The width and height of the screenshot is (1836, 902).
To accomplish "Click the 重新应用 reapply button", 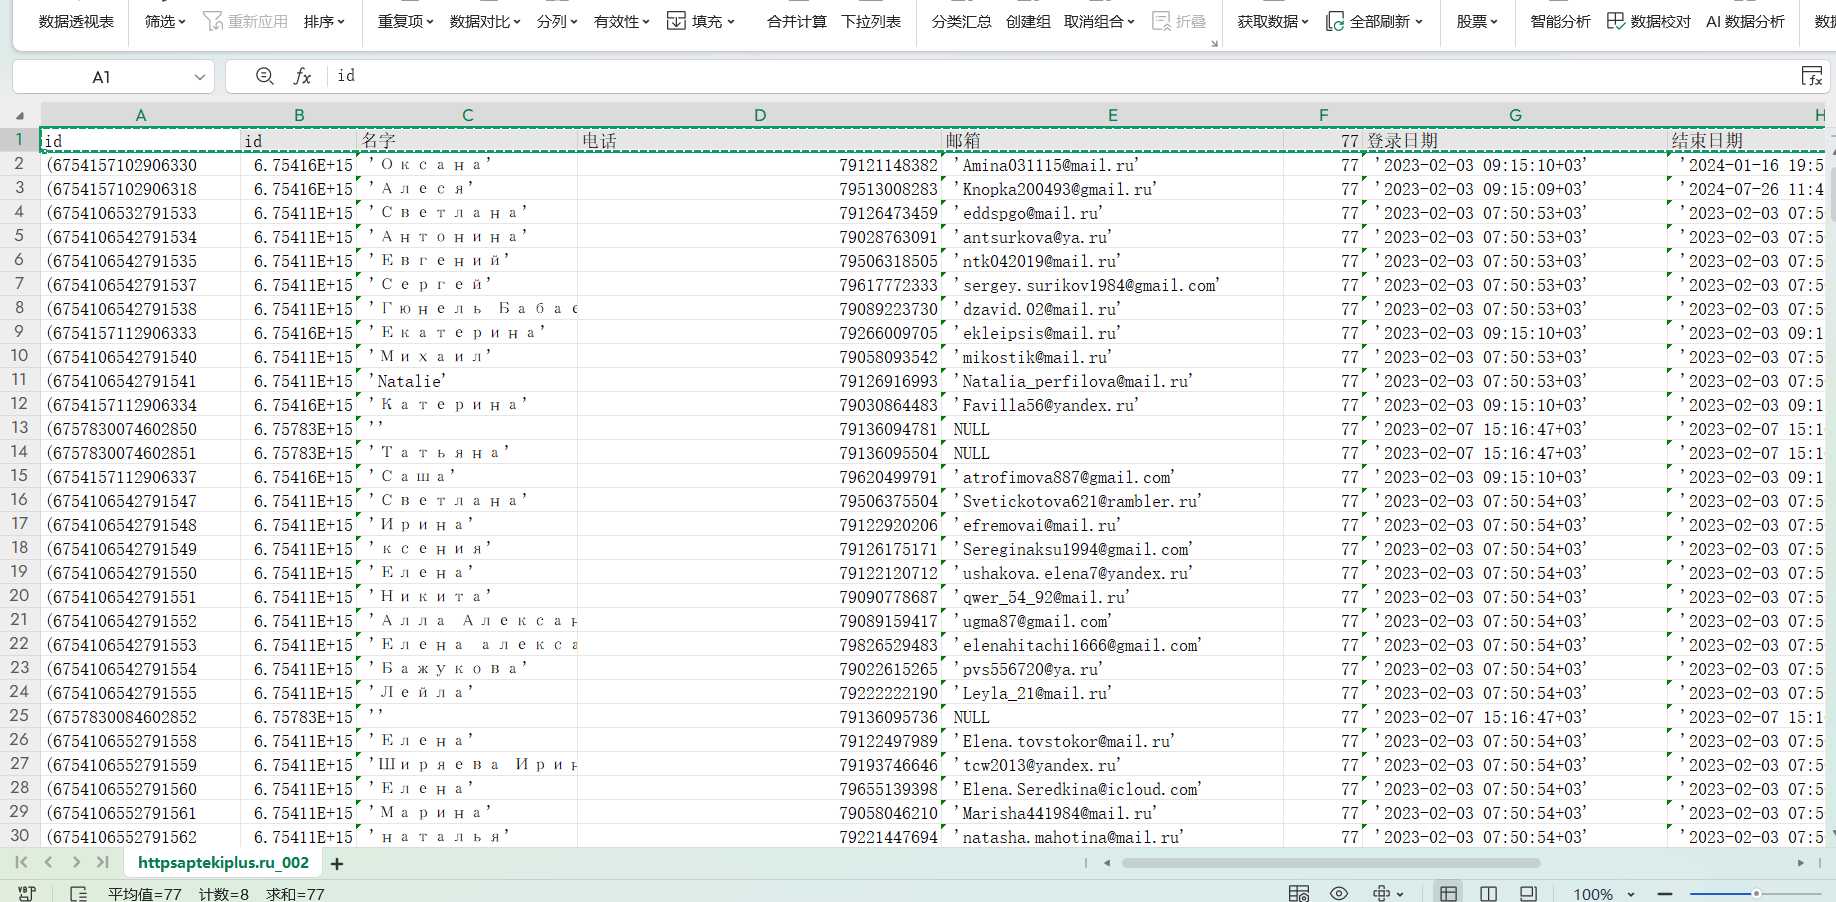I will [245, 21].
